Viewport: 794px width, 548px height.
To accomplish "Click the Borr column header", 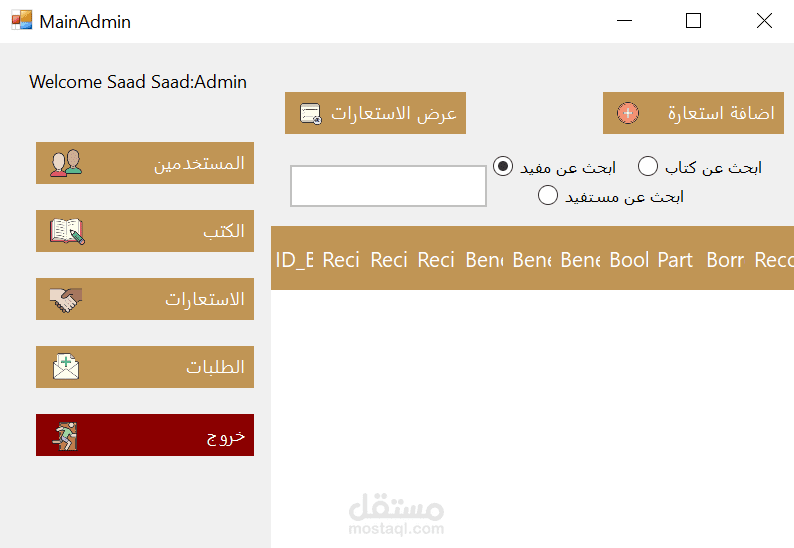I will point(725,260).
